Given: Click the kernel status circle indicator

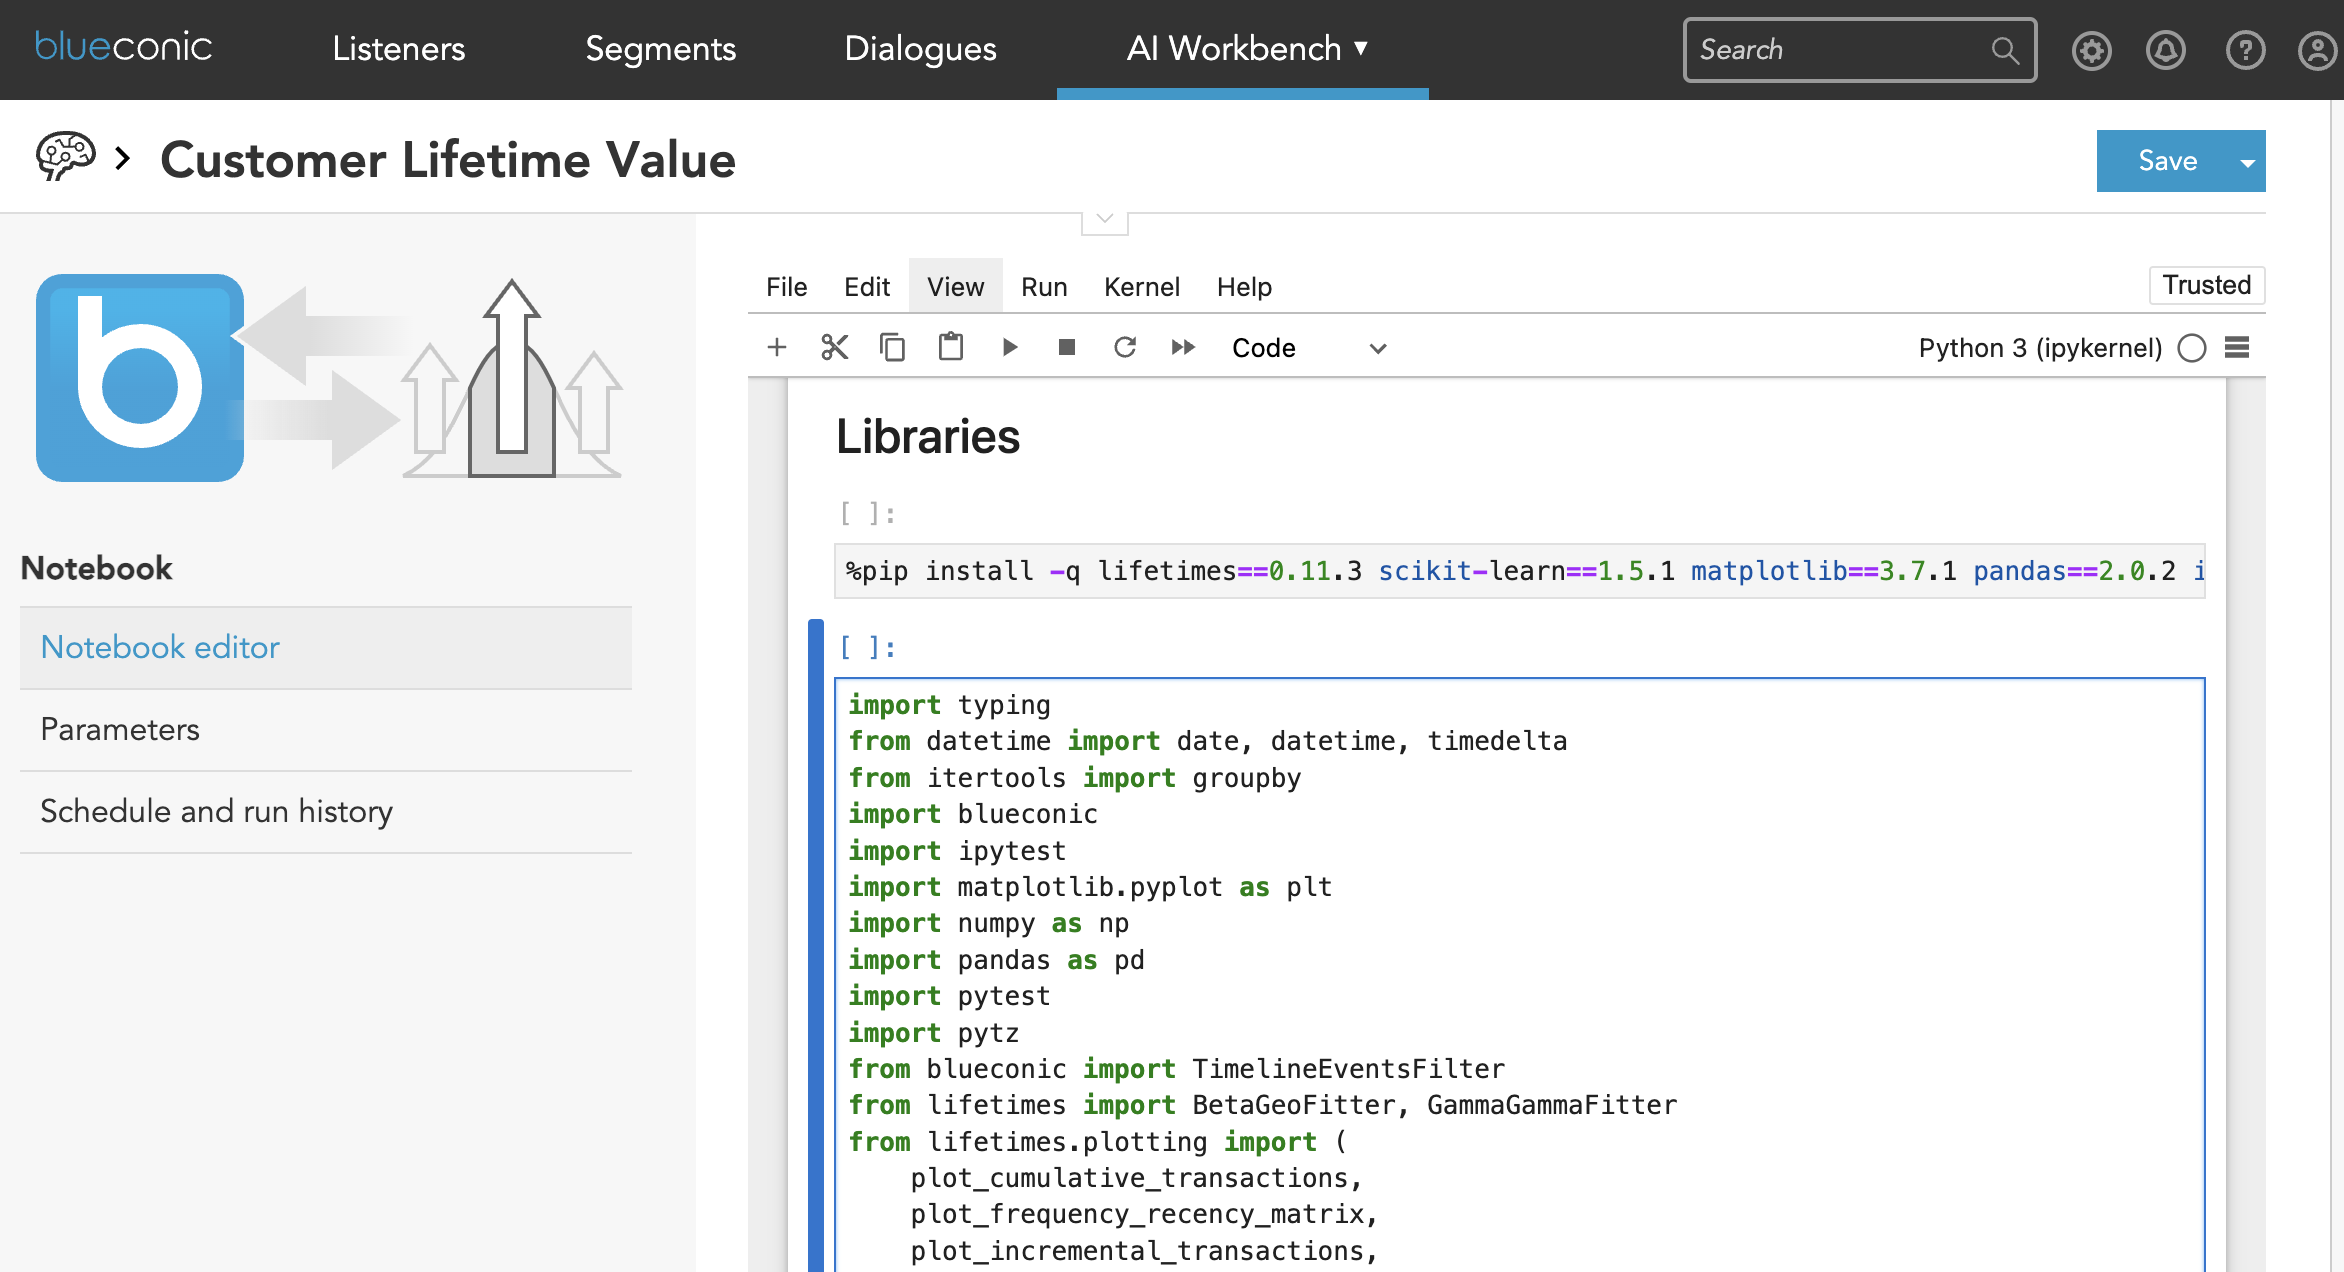Looking at the screenshot, I should click(x=2192, y=348).
